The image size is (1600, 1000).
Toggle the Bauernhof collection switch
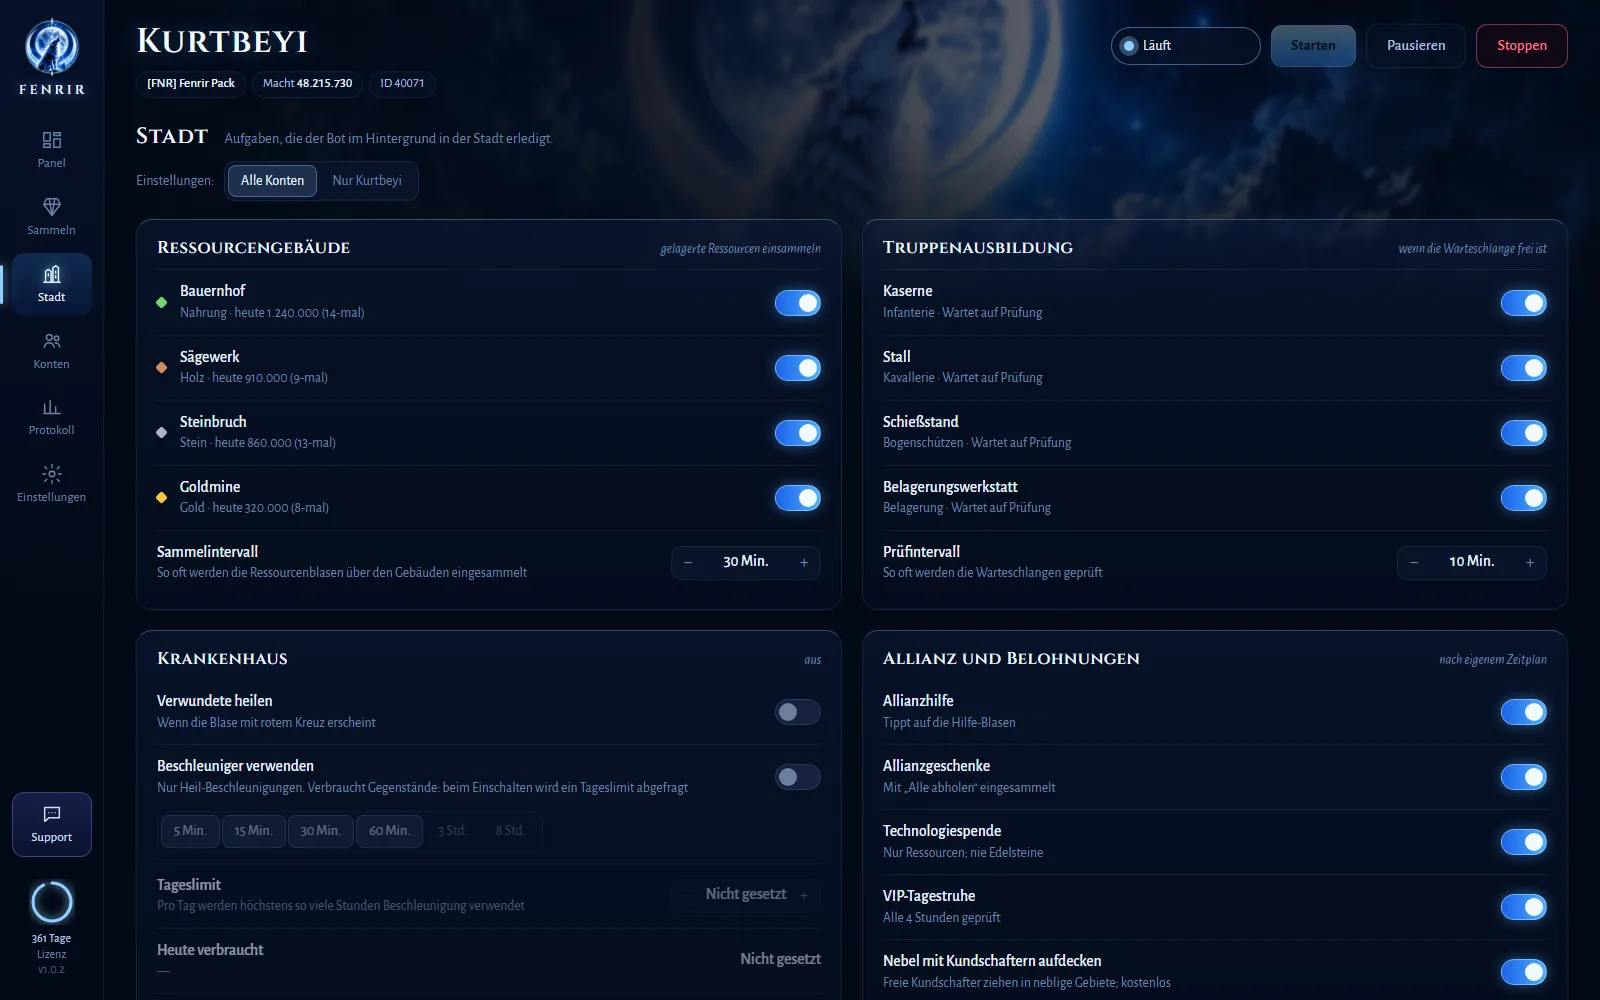[798, 303]
